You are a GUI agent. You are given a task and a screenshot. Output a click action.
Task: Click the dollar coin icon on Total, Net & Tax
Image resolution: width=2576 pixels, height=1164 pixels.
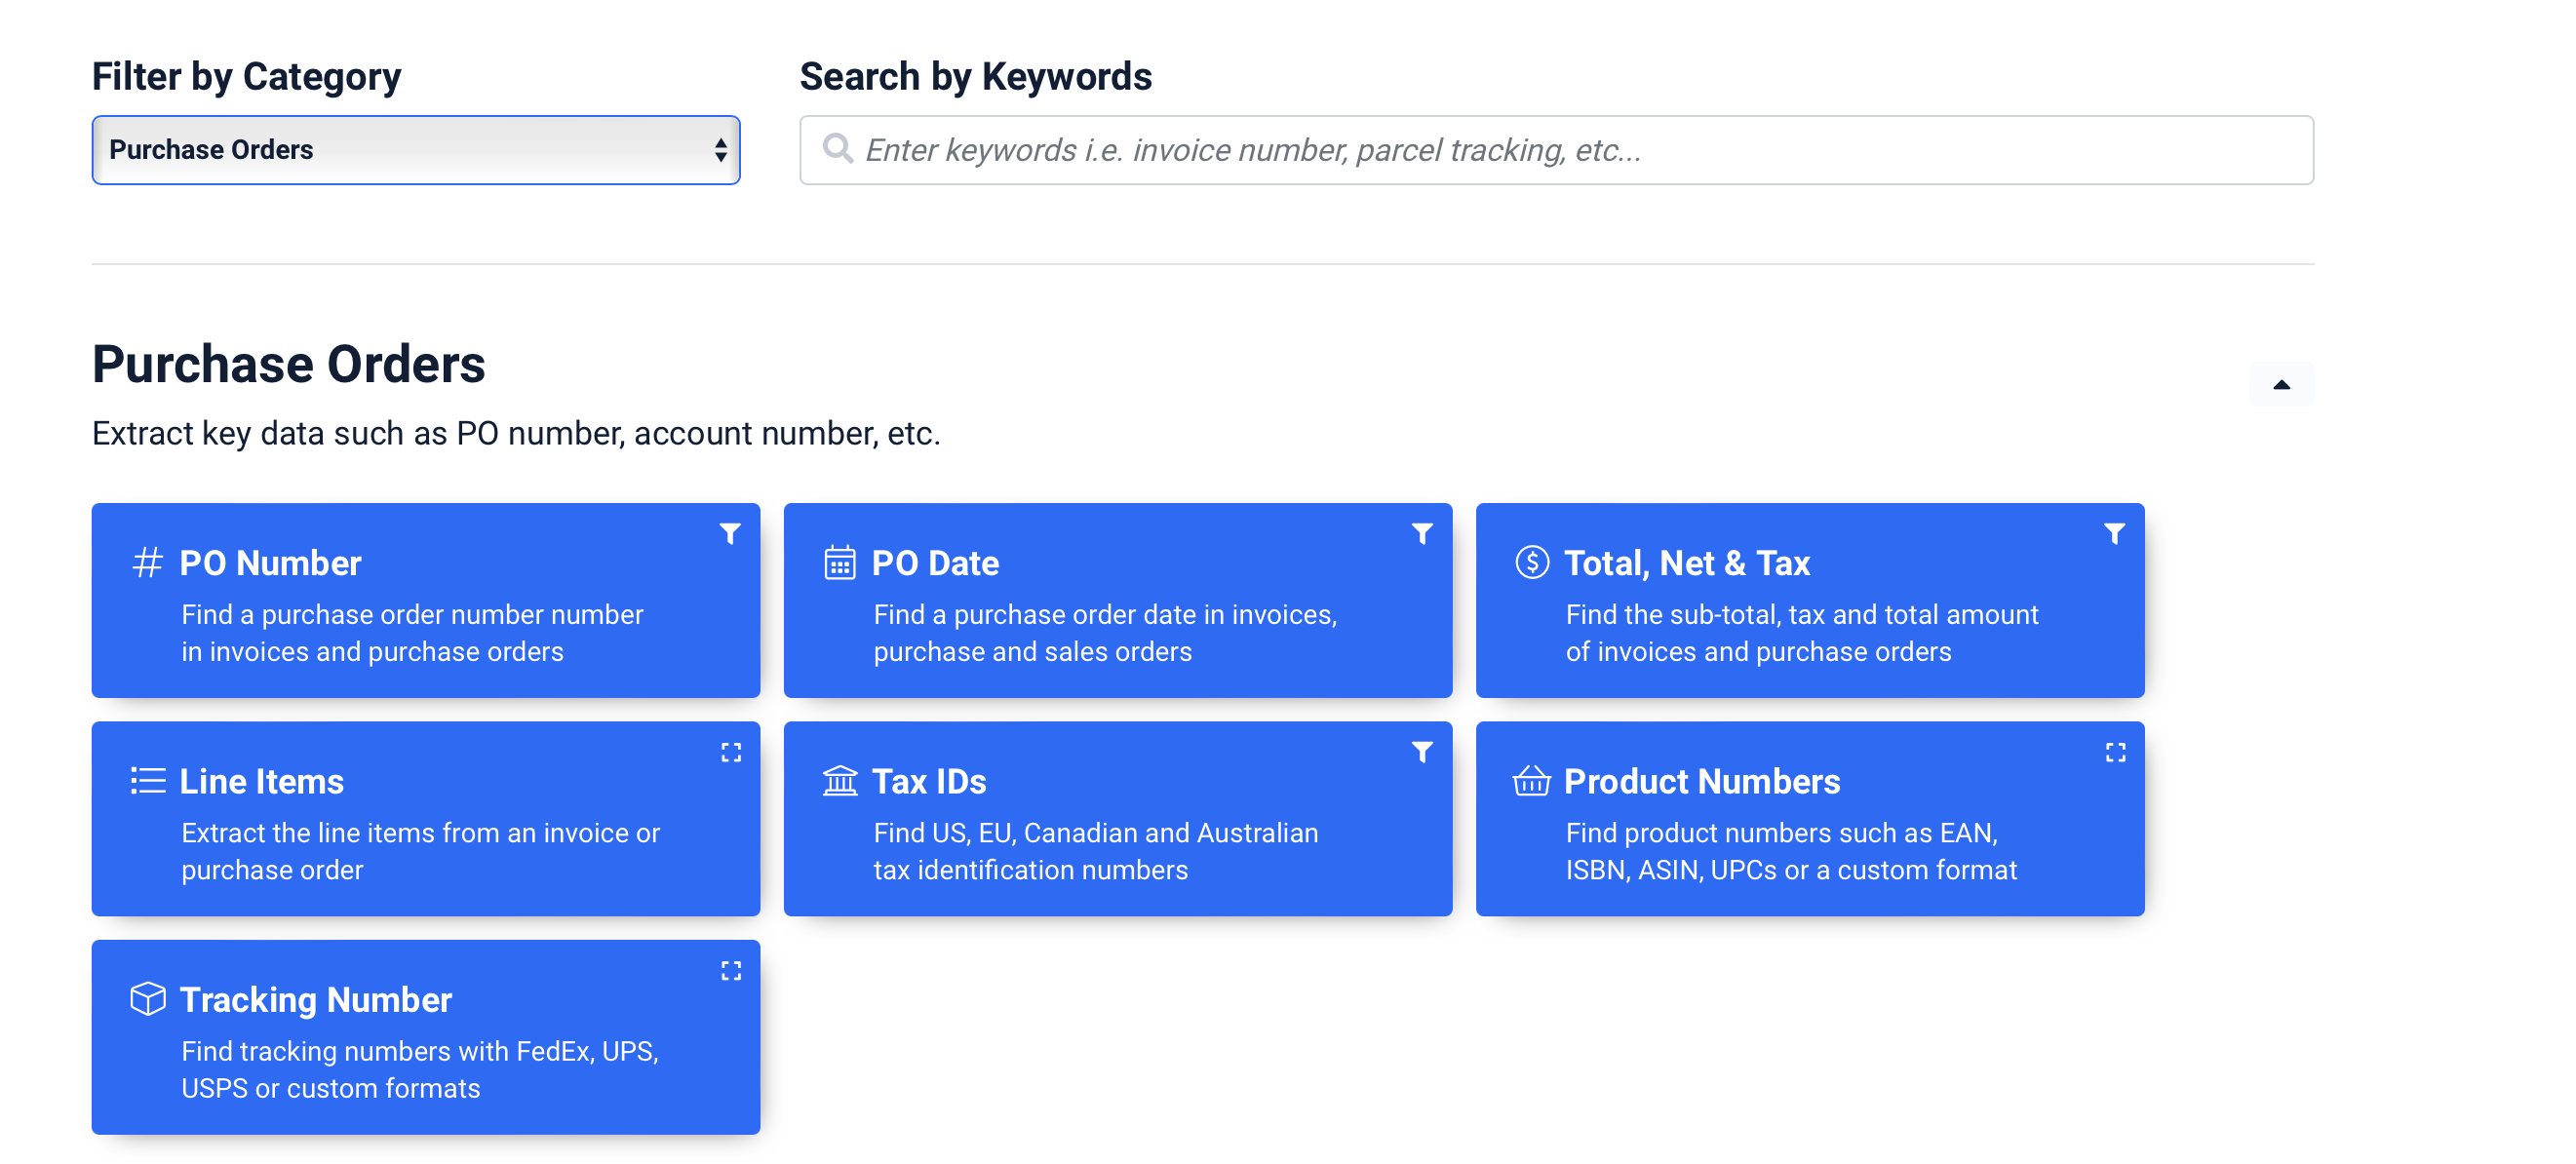(1532, 562)
